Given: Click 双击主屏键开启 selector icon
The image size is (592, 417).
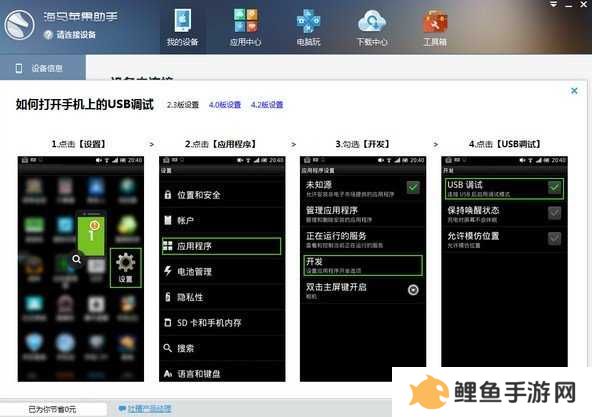Looking at the screenshot, I should [x=413, y=290].
